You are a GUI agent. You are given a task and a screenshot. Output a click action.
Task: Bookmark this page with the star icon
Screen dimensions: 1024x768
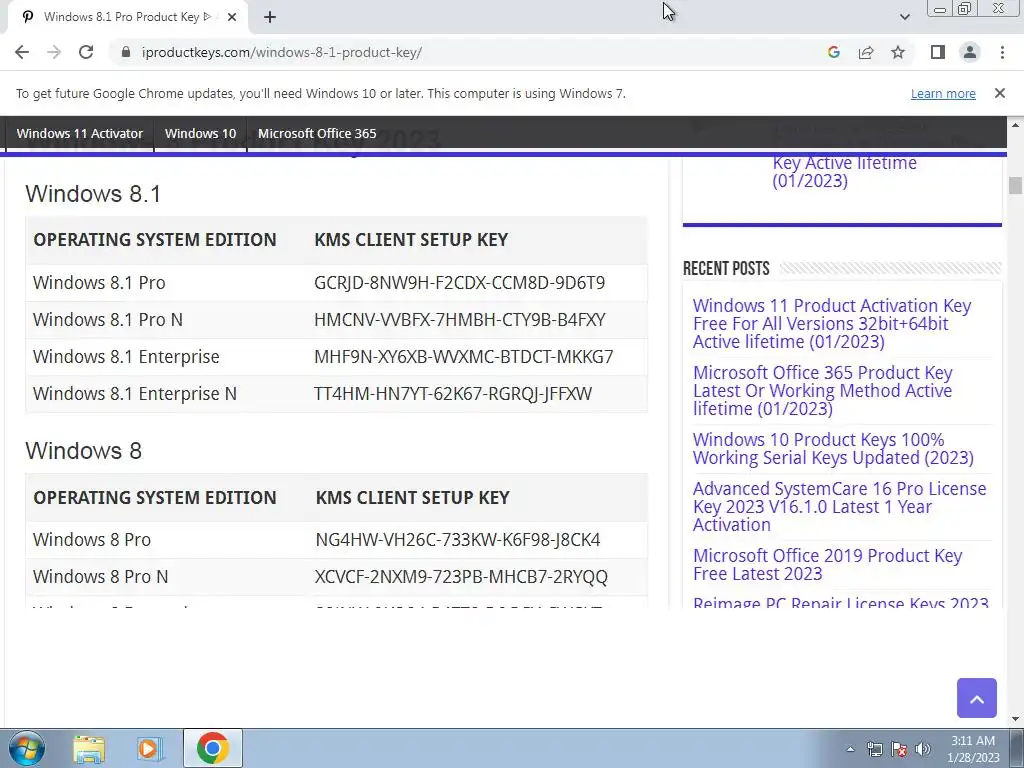898,52
